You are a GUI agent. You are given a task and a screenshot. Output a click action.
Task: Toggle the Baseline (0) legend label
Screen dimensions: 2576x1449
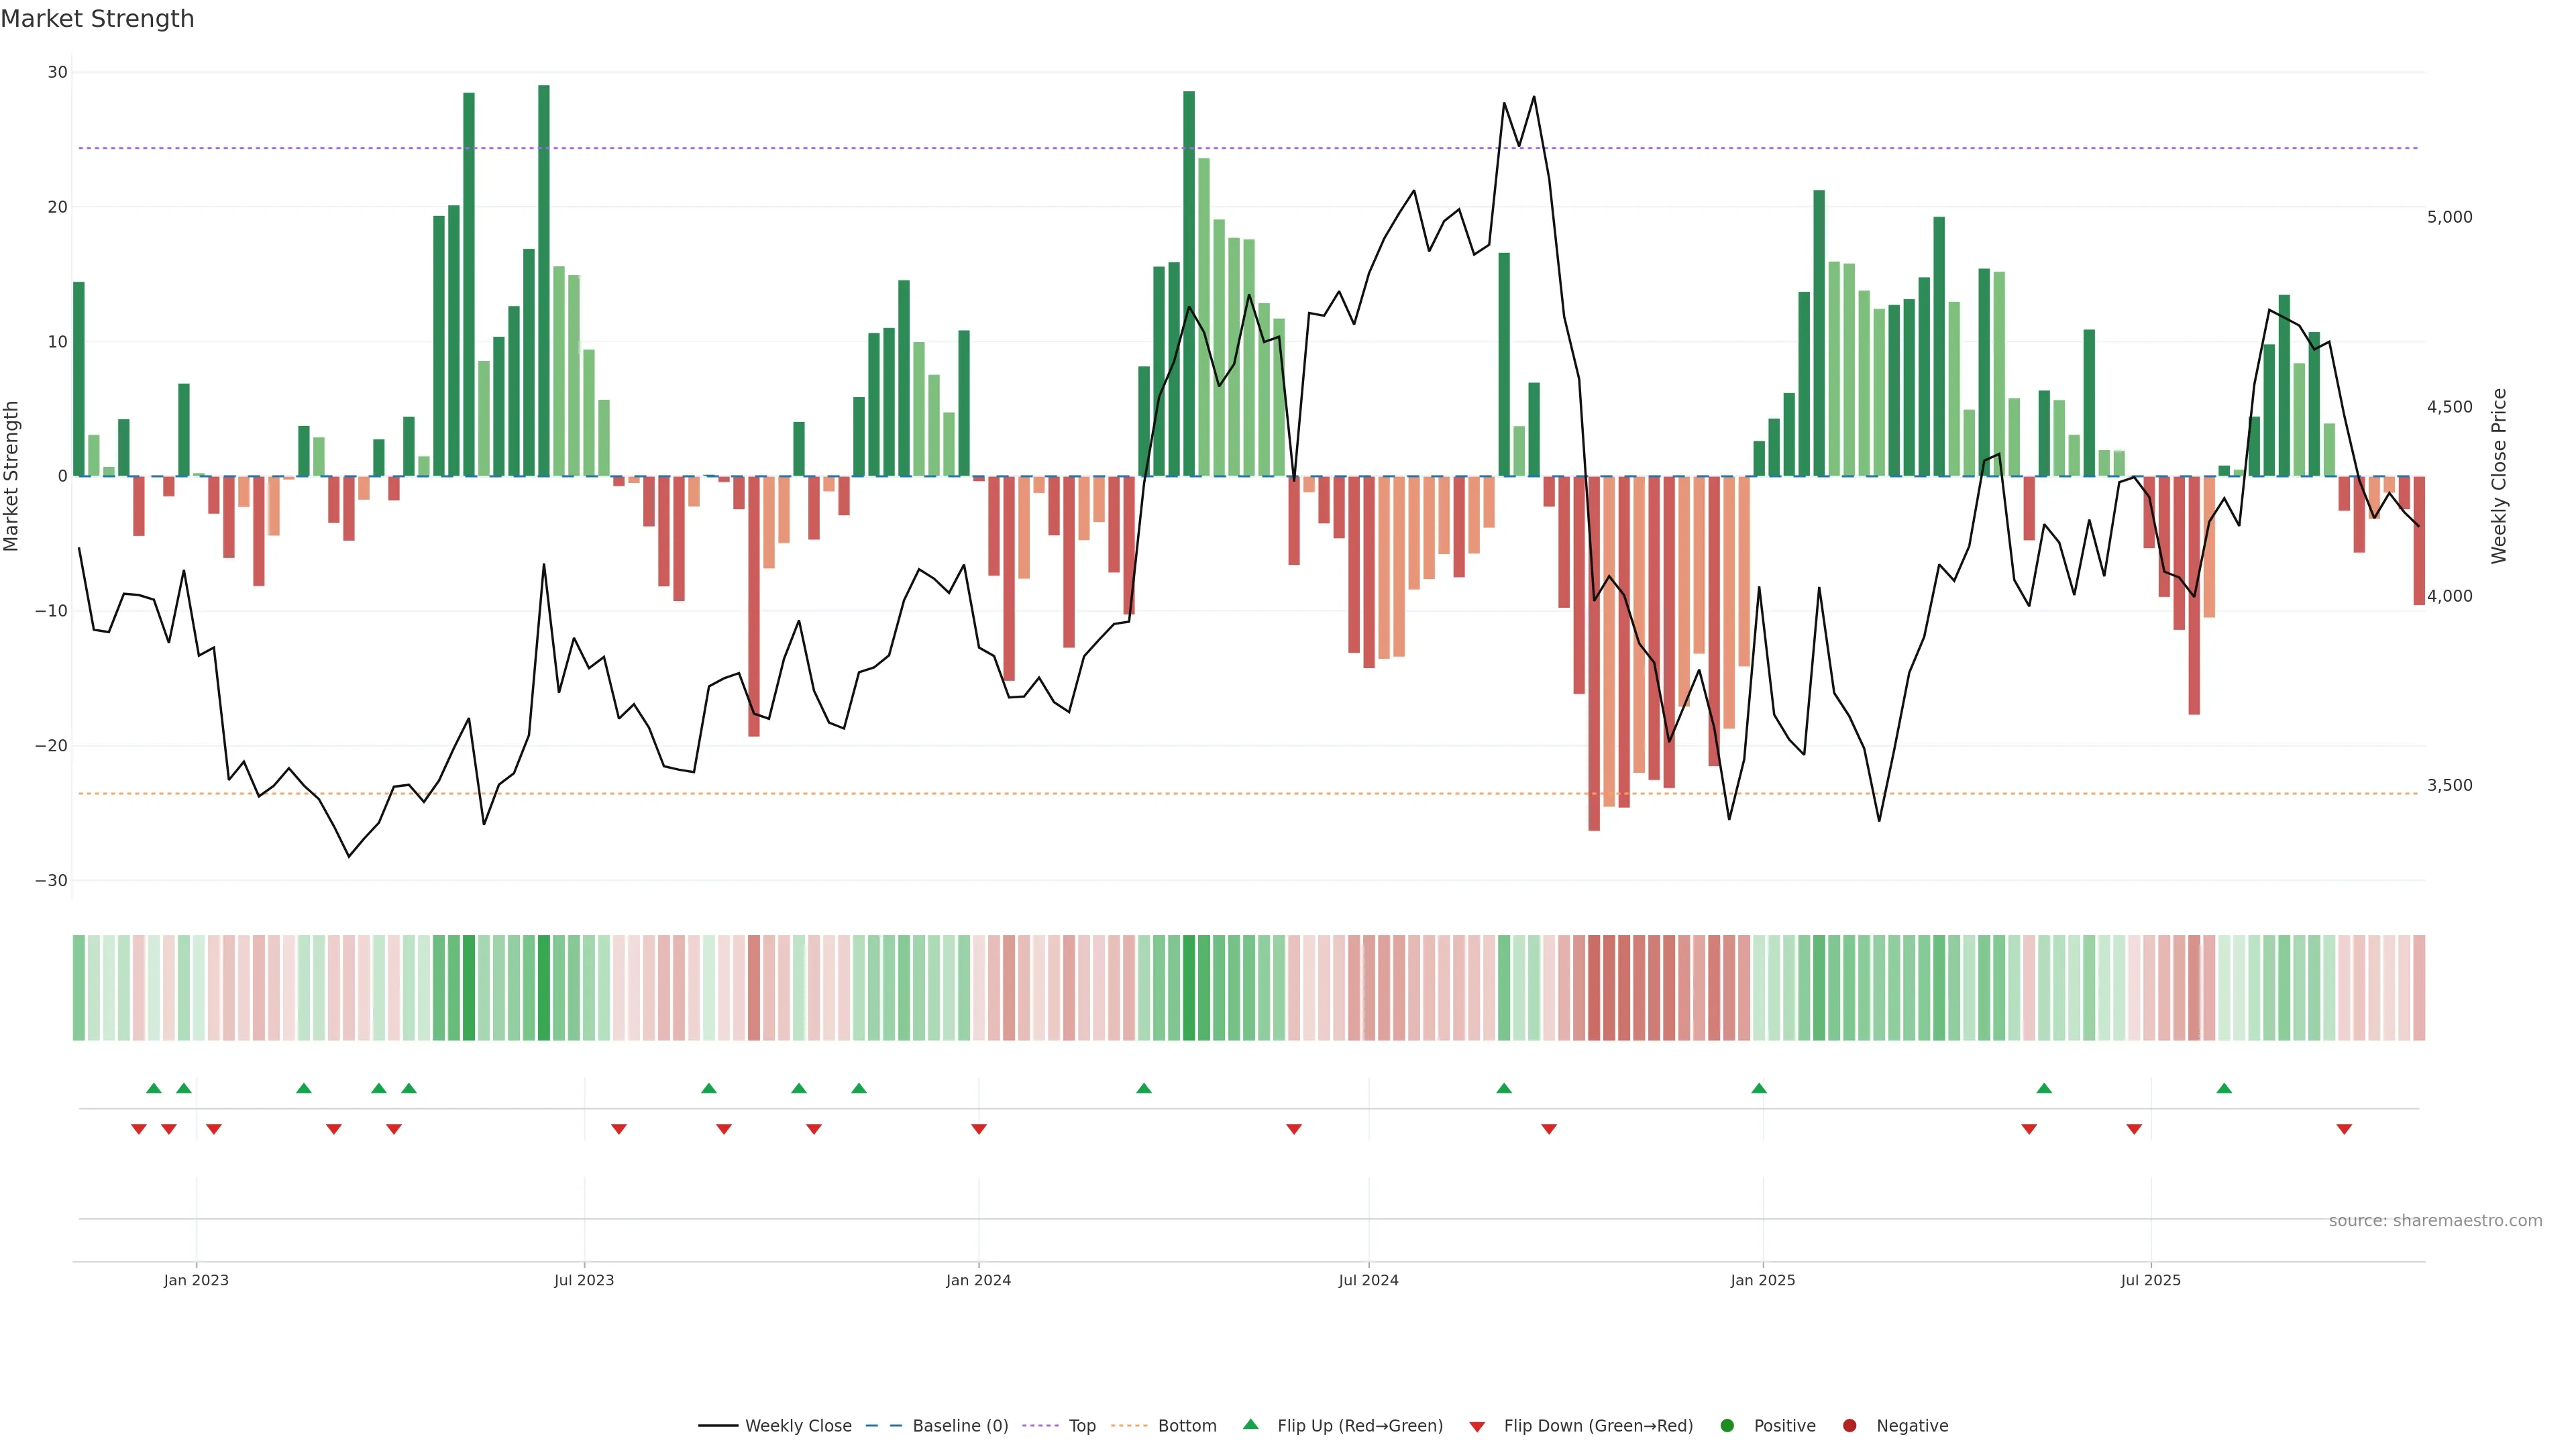coord(960,1426)
